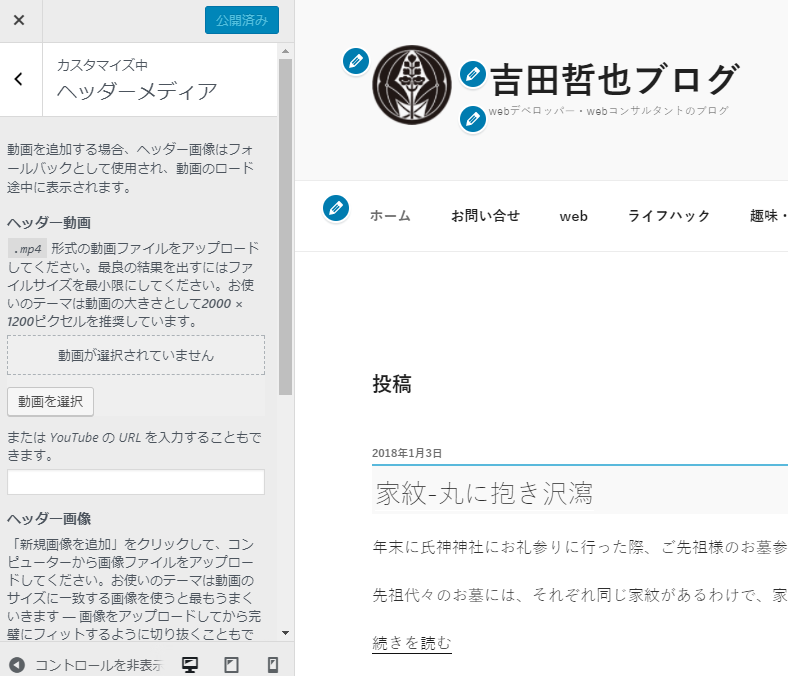Switch to tablet preview mode
Image resolution: width=788 pixels, height=676 pixels.
pyautogui.click(x=231, y=665)
